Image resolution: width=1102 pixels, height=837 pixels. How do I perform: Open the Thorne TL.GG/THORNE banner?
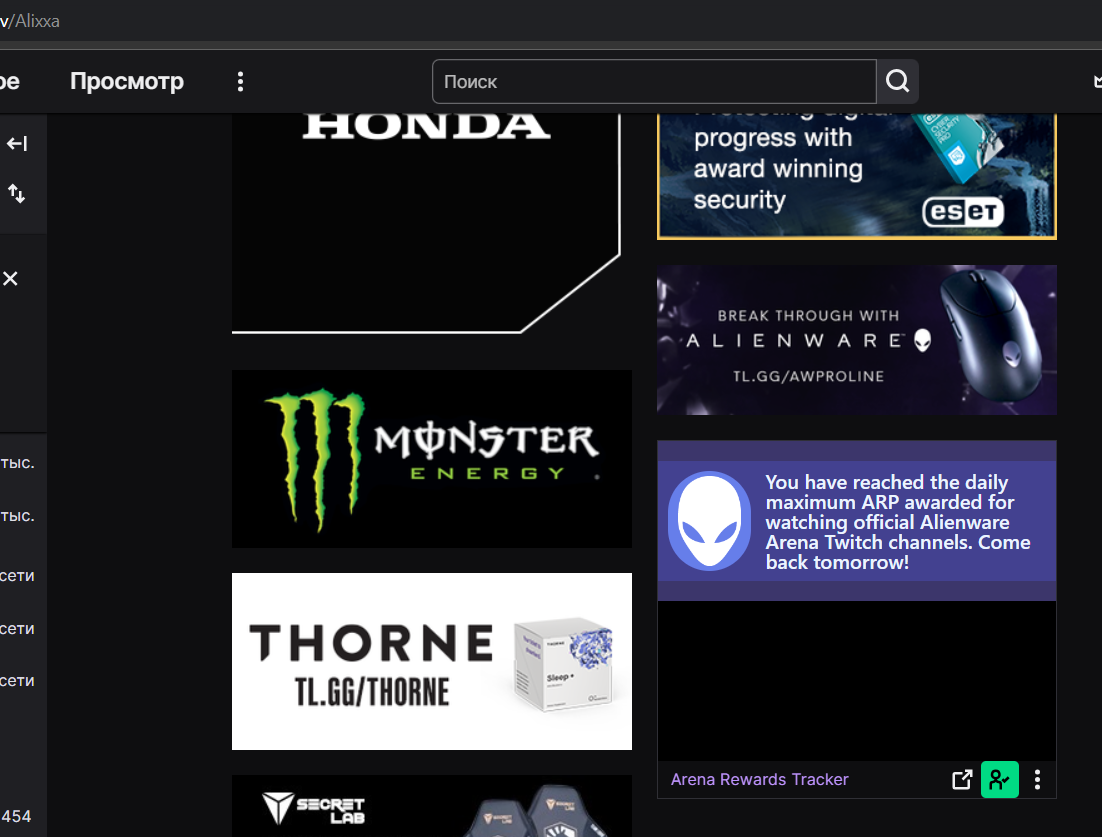(432, 661)
